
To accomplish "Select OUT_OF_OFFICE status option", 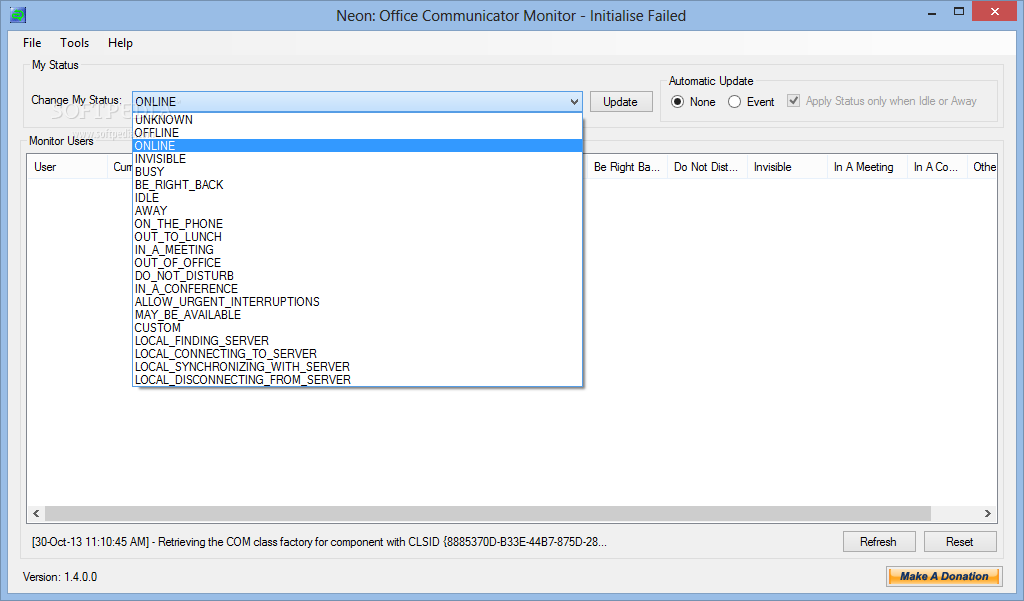I will pyautogui.click(x=357, y=263).
